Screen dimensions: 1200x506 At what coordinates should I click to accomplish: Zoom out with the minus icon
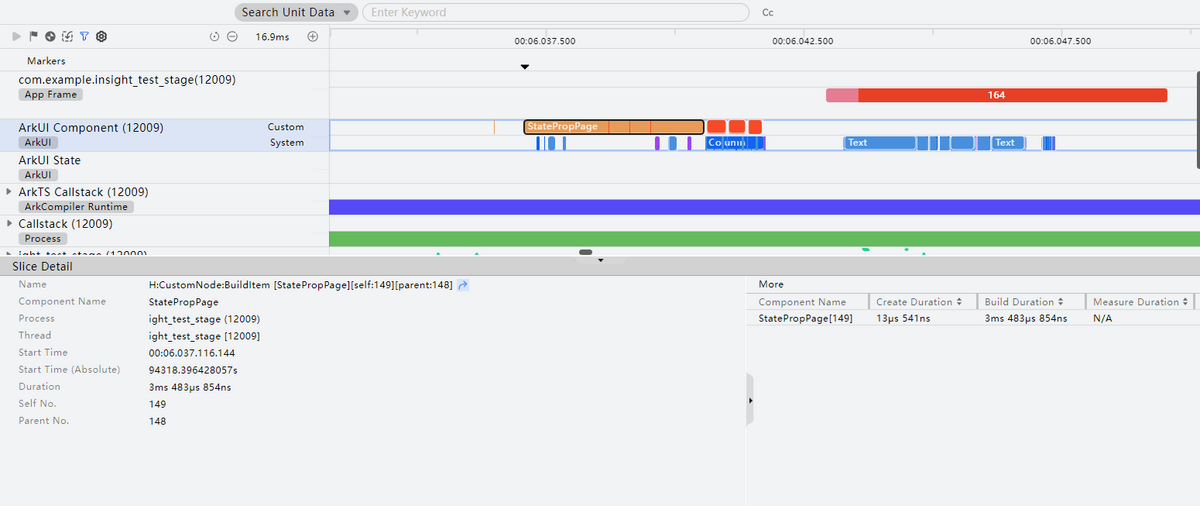pos(232,37)
